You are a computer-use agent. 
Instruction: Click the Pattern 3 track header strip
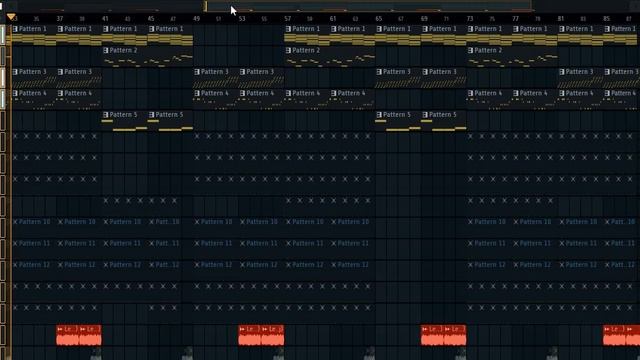click(3, 78)
